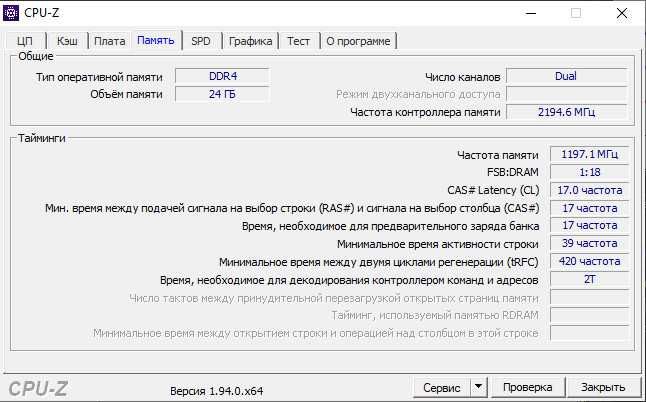Expand the Сервис dropdown arrow
The image size is (646, 402).
click(x=478, y=388)
